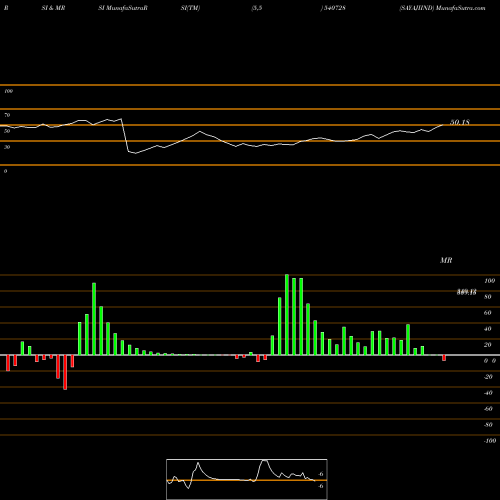Click the '(SAYAJIIND) MunafaSutra.com' label
This screenshot has width=500, height=500.
click(442, 8)
